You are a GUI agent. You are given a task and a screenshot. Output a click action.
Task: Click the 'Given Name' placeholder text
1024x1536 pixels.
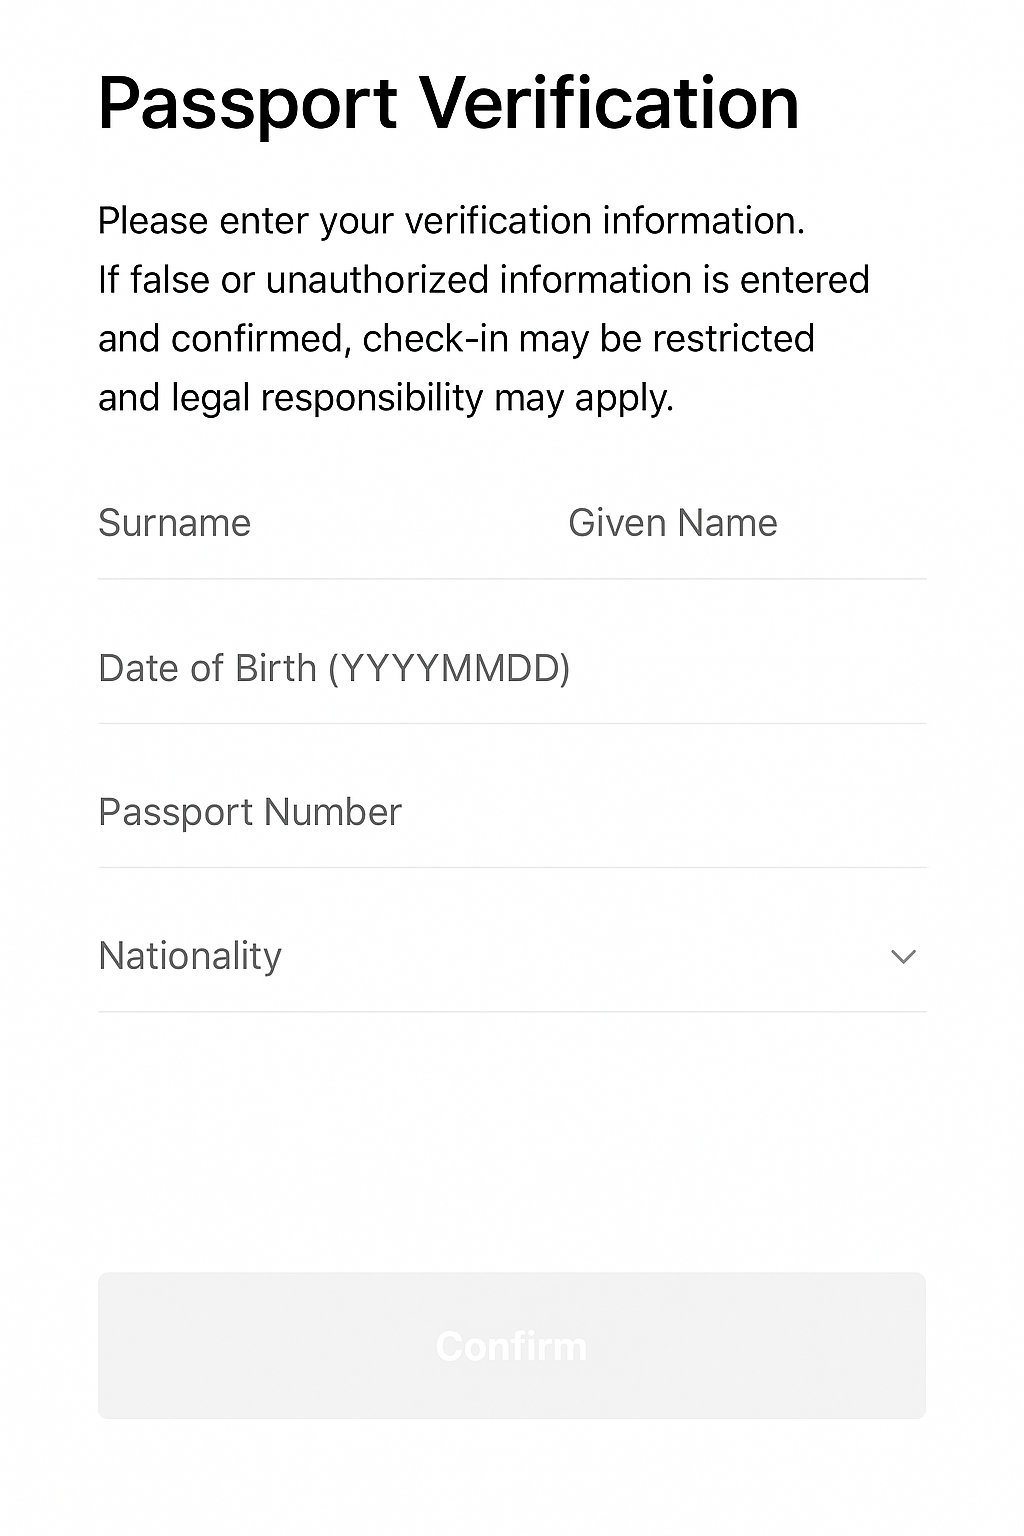tap(672, 524)
